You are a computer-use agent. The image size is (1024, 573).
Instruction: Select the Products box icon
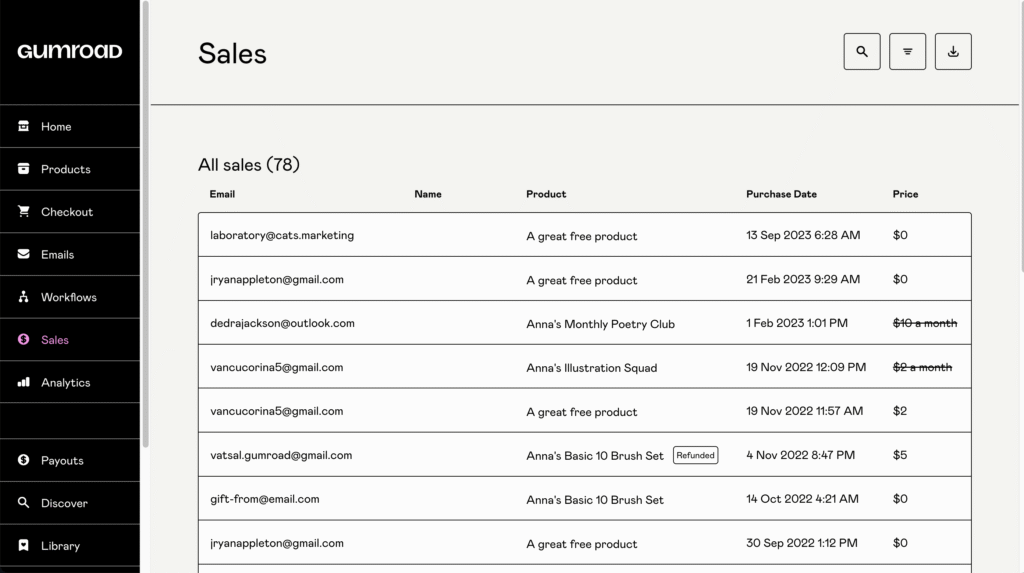pos(24,169)
